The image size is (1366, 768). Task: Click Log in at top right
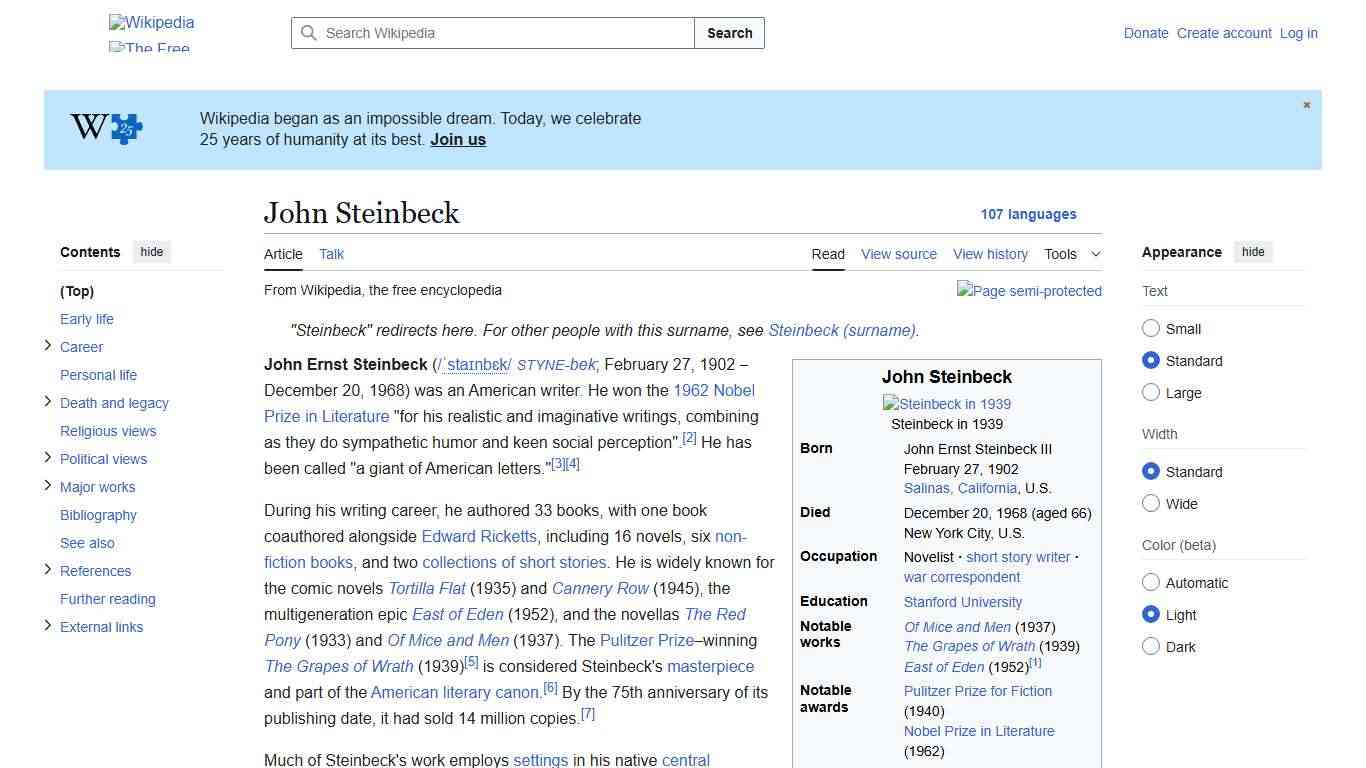(x=1298, y=33)
